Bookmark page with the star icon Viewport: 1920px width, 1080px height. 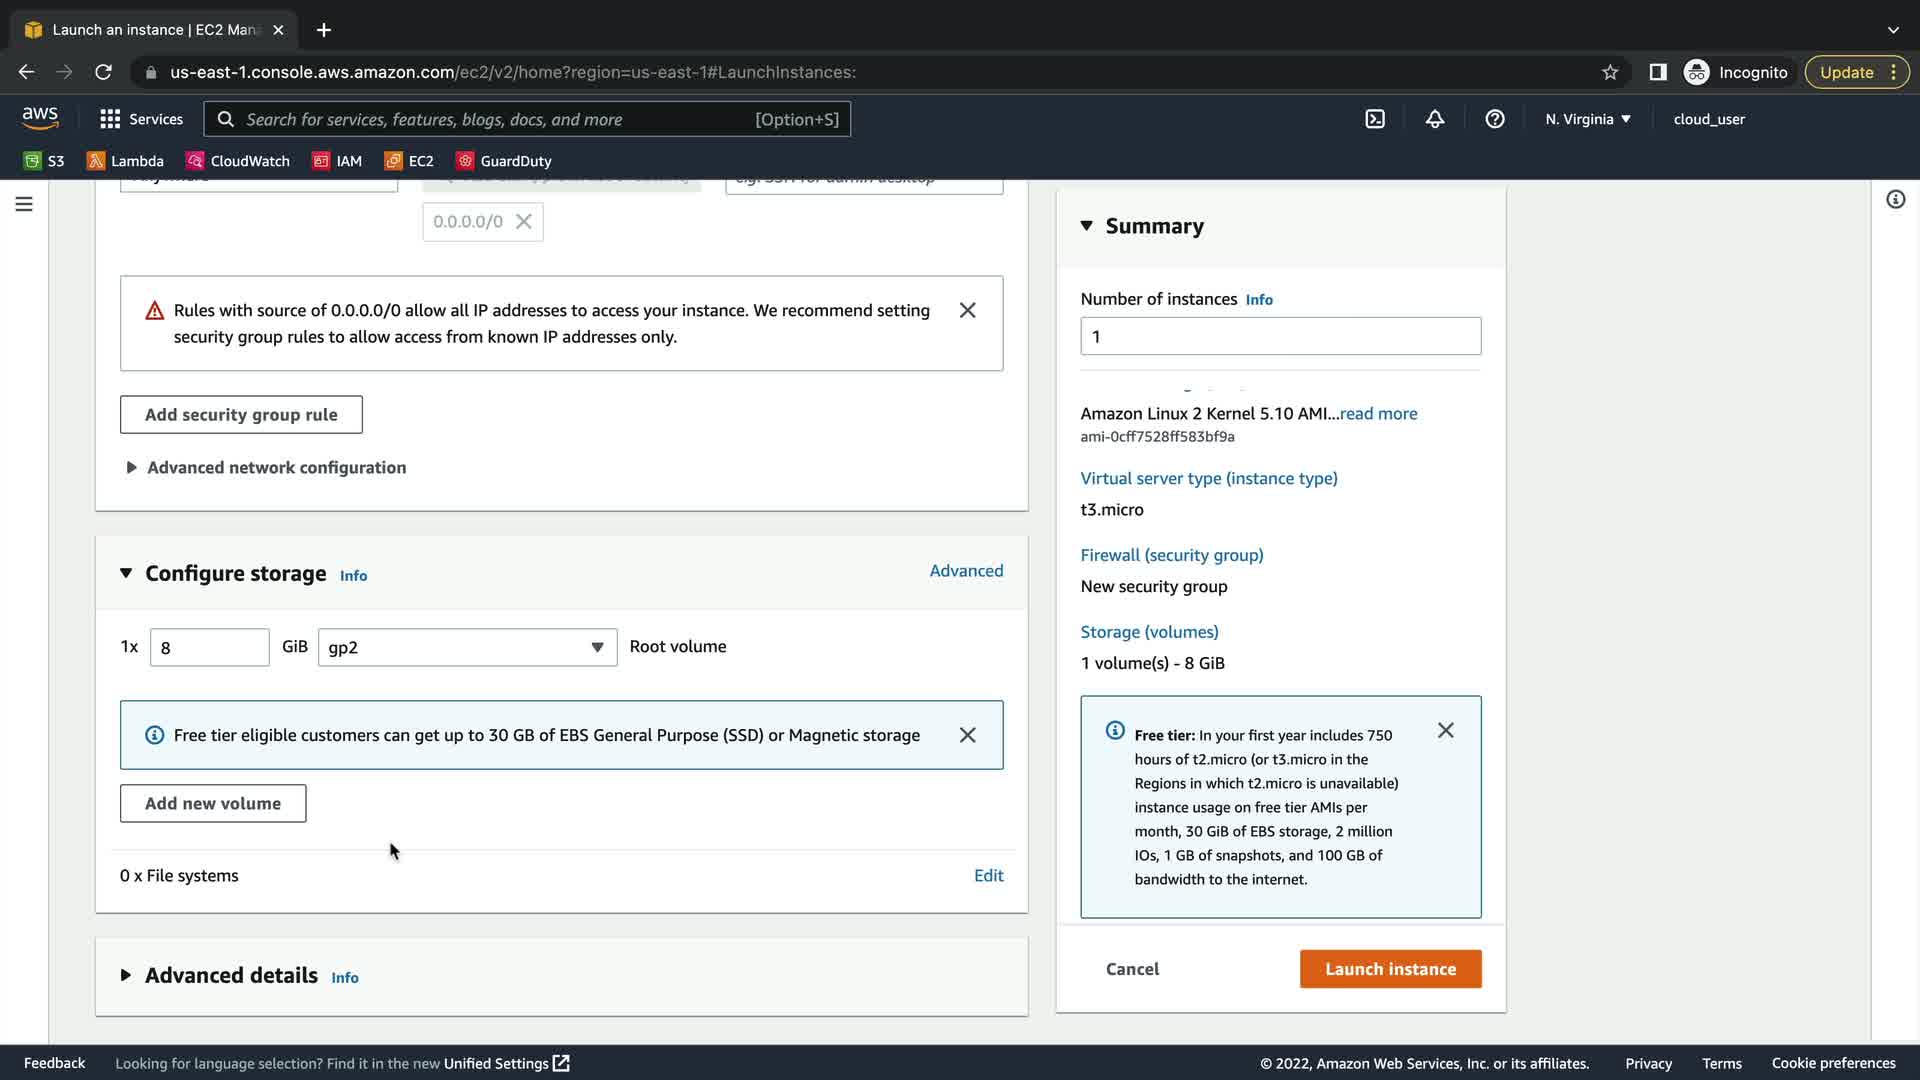pos(1610,72)
